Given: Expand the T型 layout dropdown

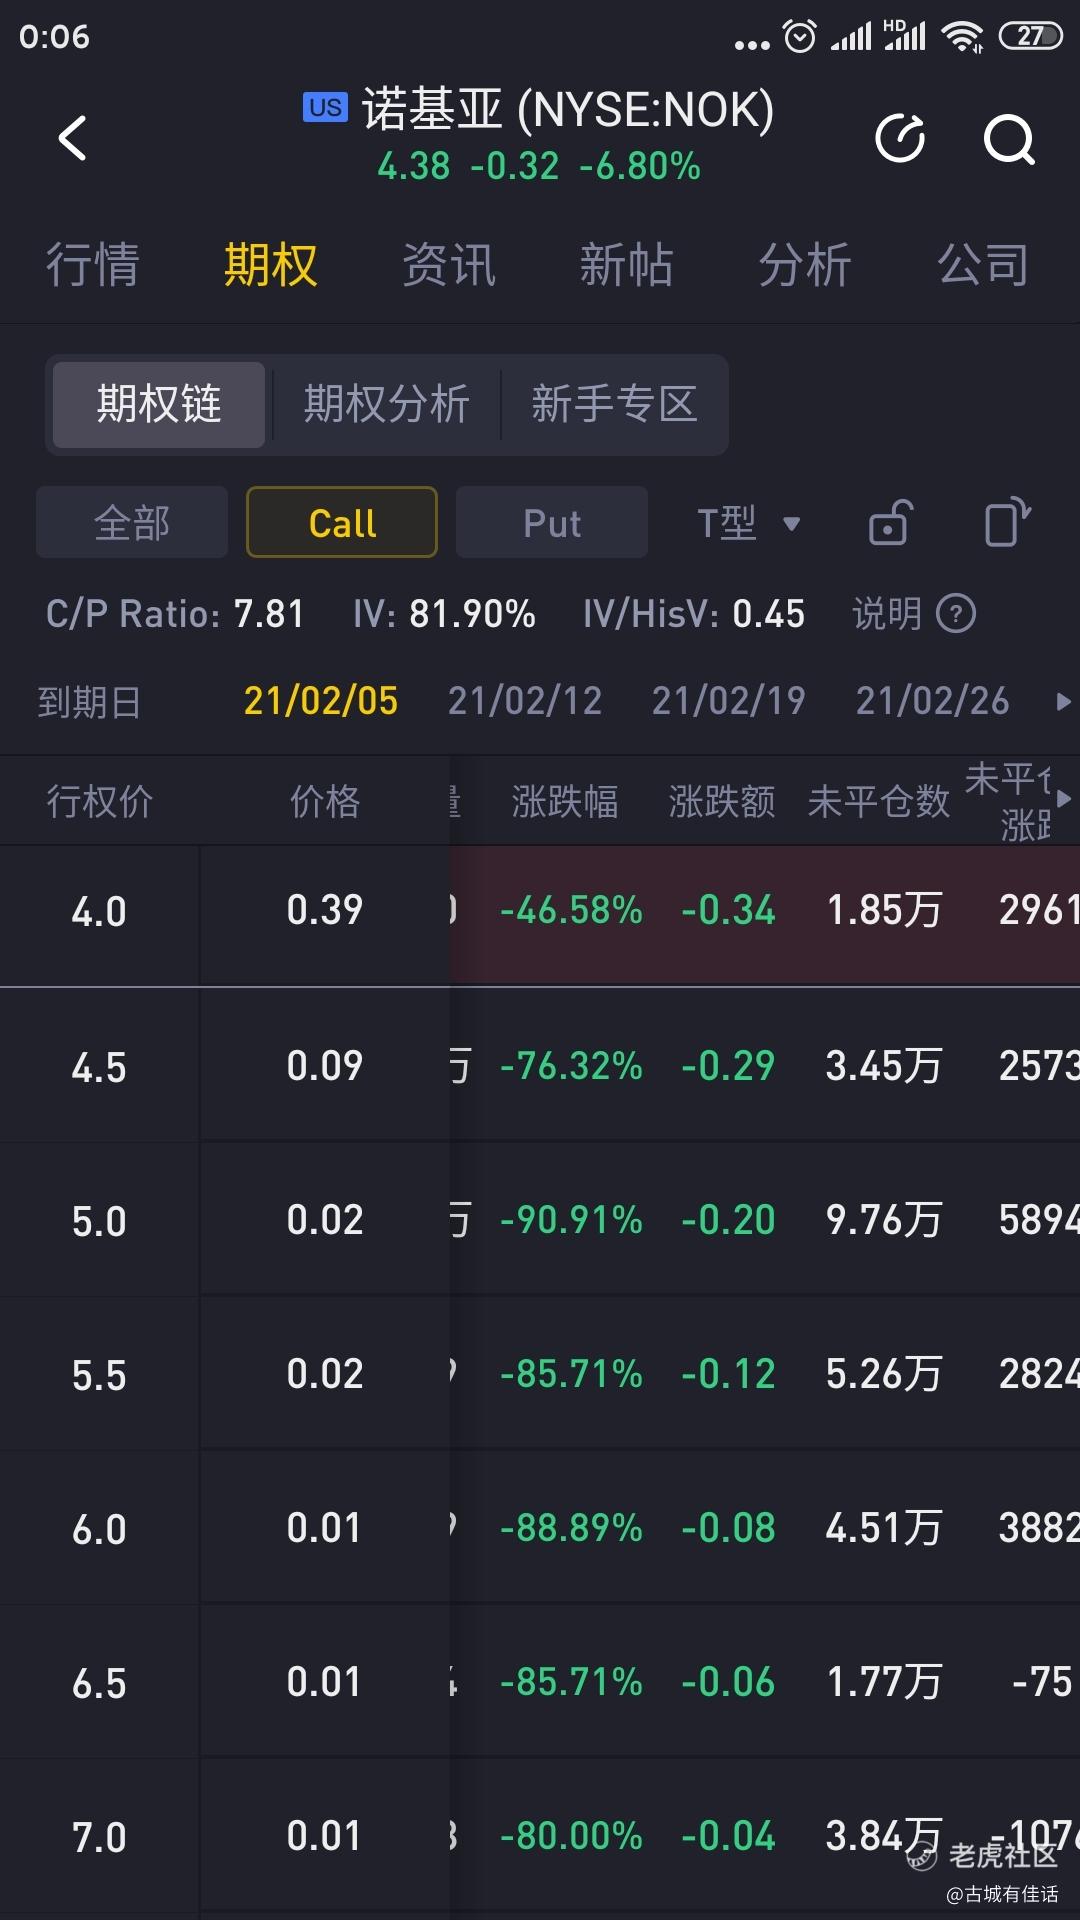Looking at the screenshot, I should pyautogui.click(x=748, y=522).
